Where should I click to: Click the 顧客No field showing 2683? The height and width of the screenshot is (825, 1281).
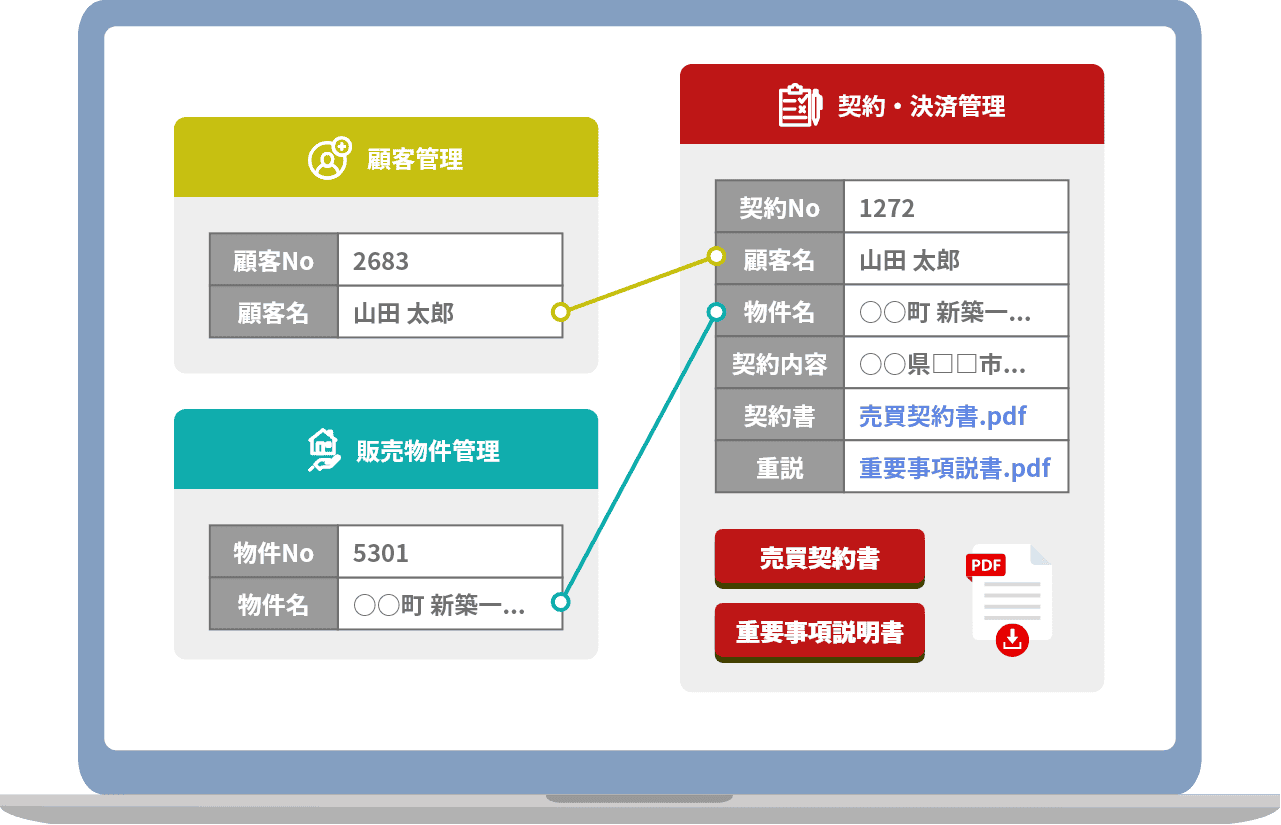click(x=449, y=261)
